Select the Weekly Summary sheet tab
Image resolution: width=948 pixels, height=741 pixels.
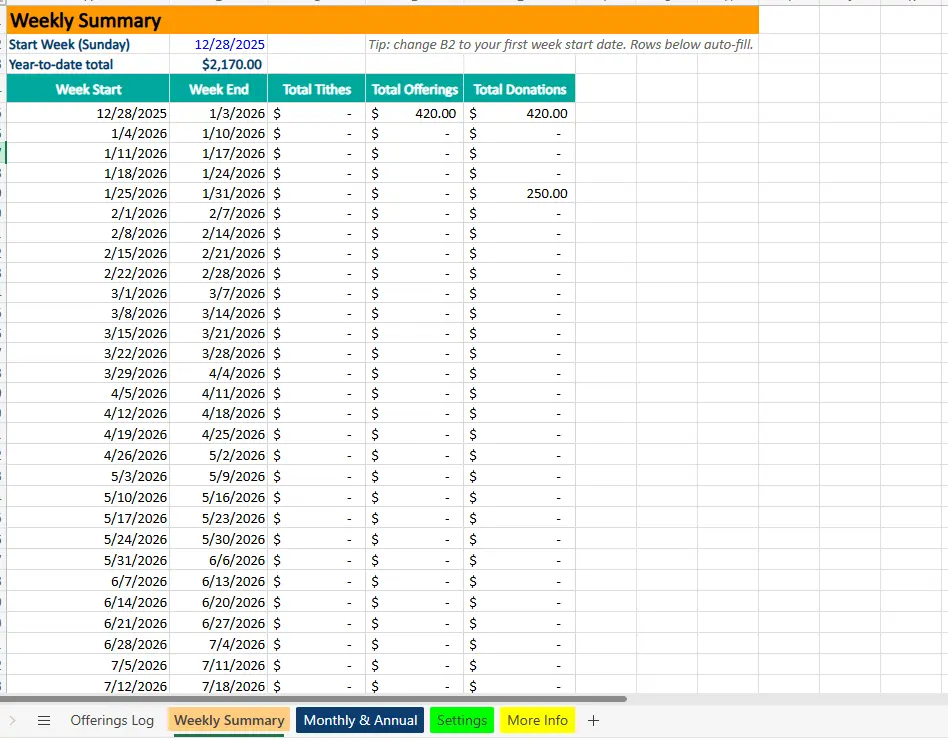[x=228, y=719]
